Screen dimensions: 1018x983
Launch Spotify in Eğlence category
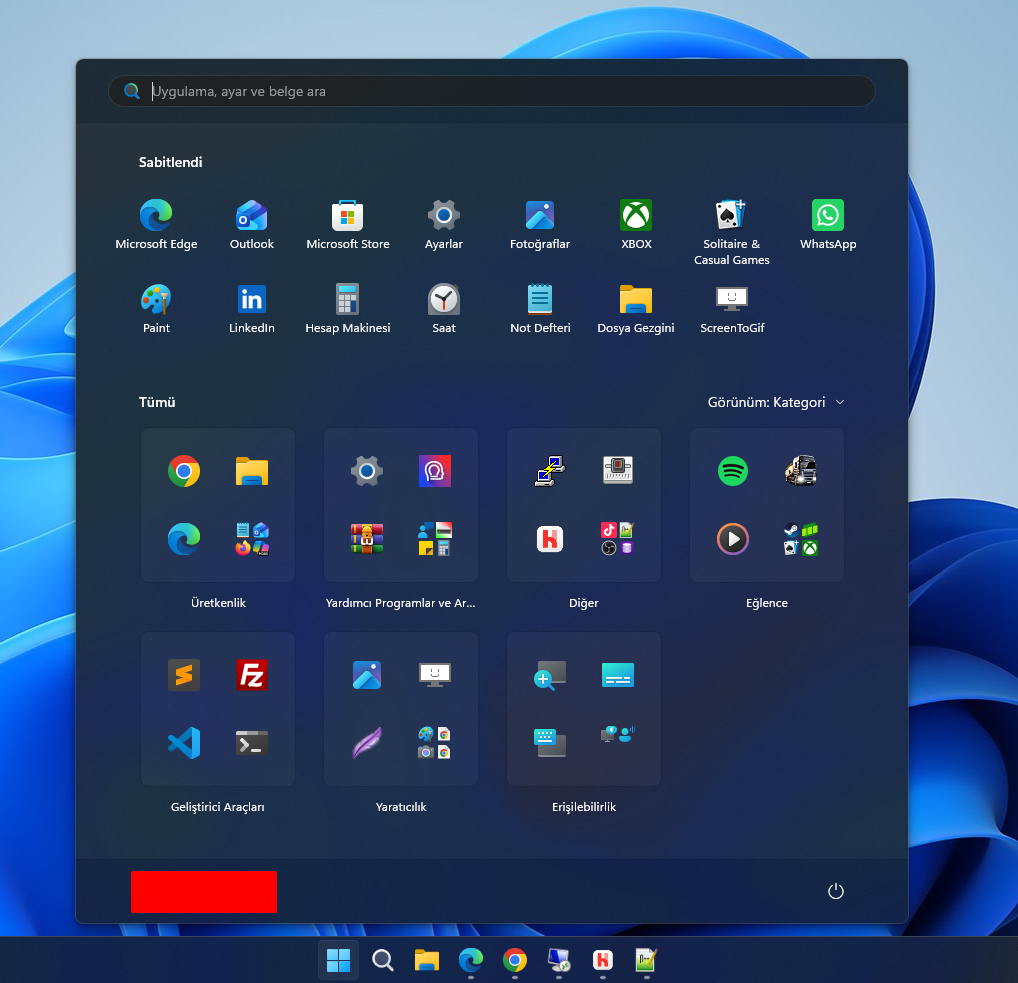733,471
